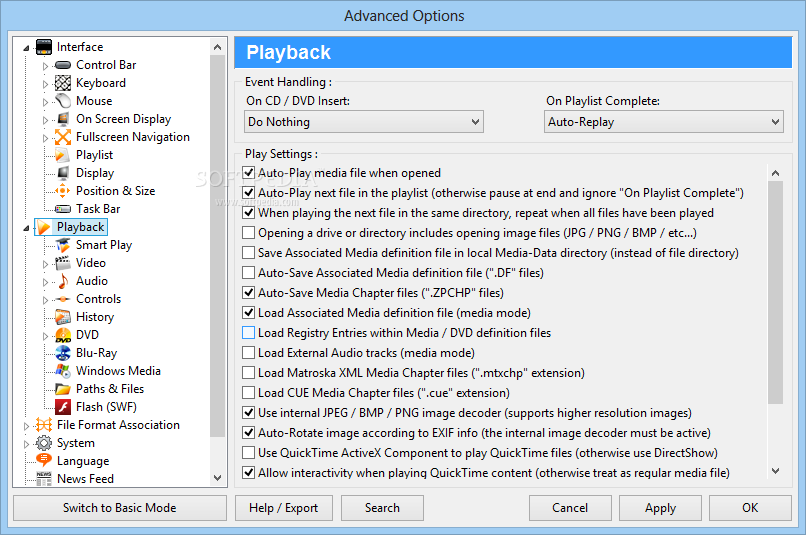The height and width of the screenshot is (535, 806).
Task: Select Blu-Ray in the tree
Action: 97,353
